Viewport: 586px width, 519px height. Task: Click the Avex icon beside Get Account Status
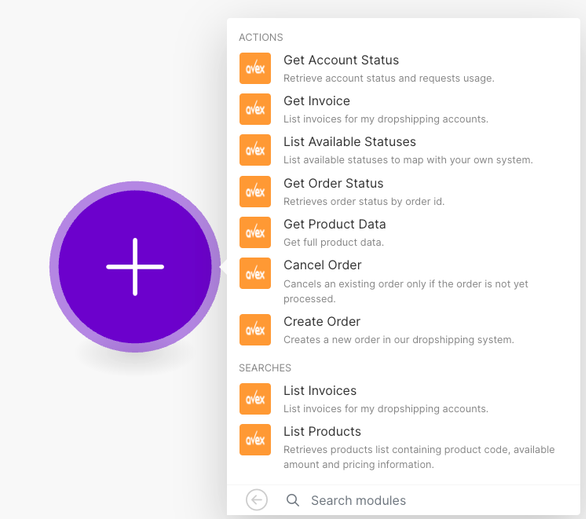tap(255, 68)
